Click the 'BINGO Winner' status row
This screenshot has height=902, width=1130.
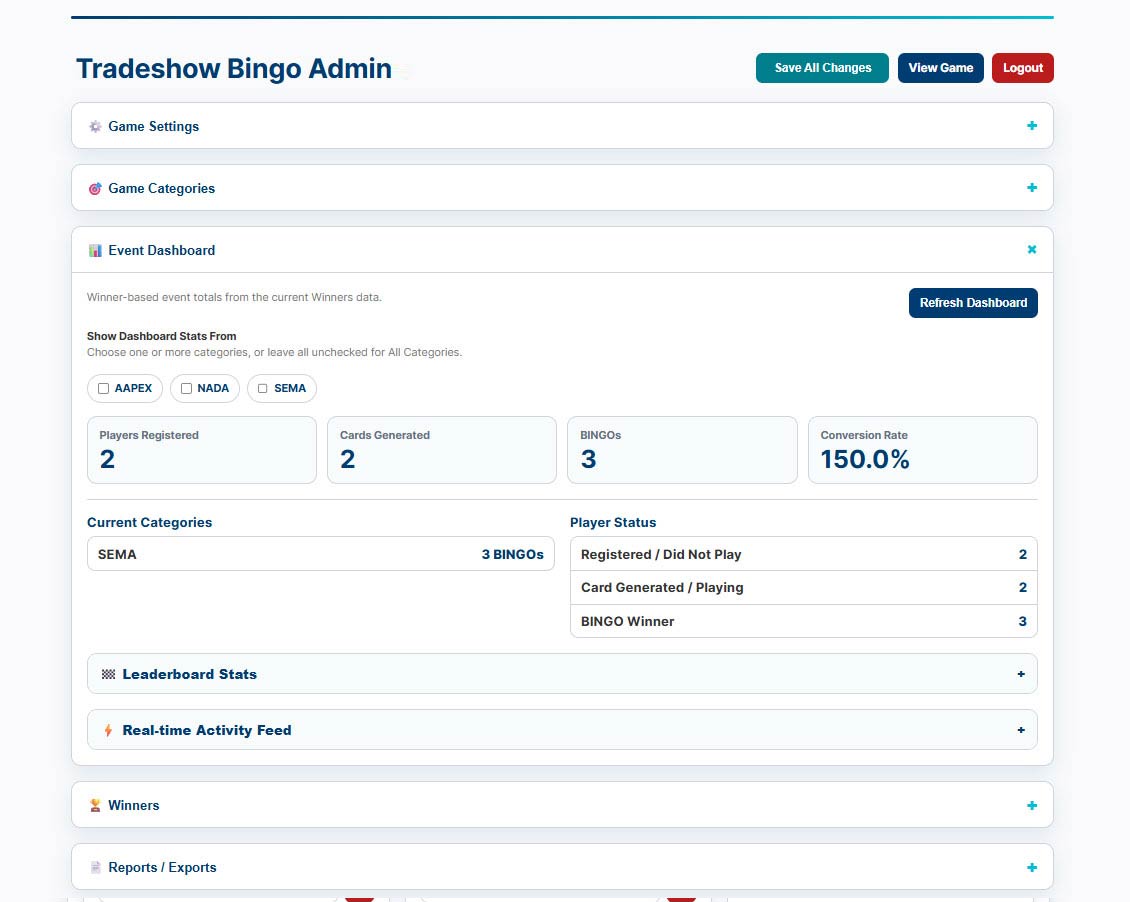coord(804,621)
